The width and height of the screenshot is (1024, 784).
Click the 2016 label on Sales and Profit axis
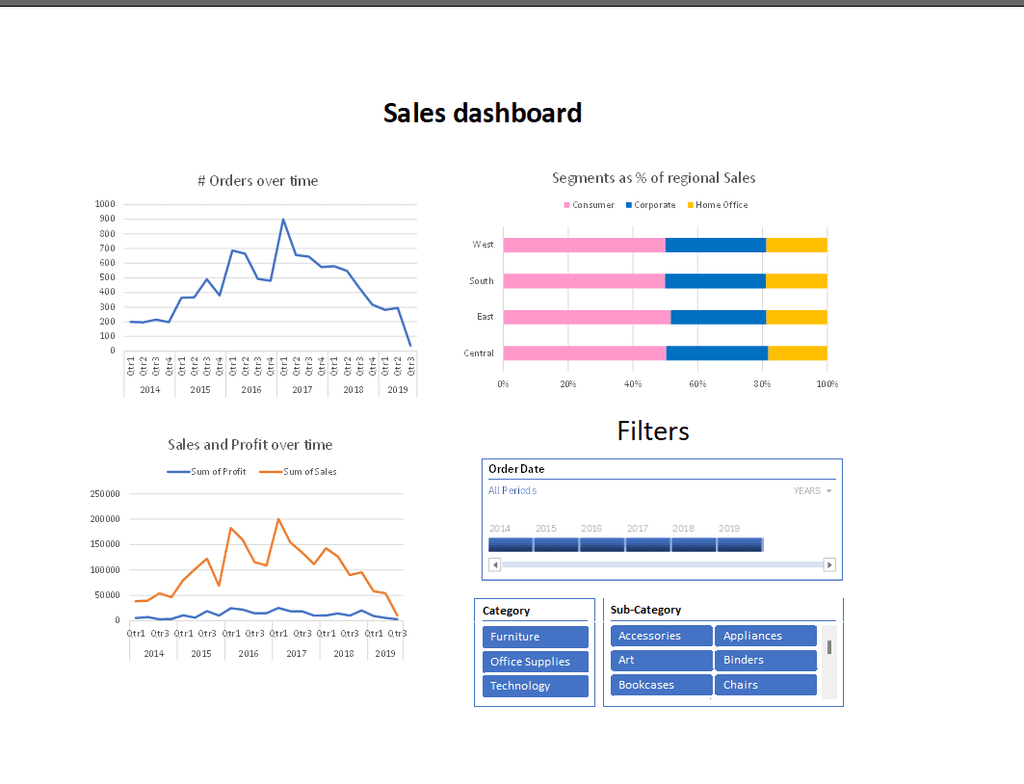click(248, 653)
